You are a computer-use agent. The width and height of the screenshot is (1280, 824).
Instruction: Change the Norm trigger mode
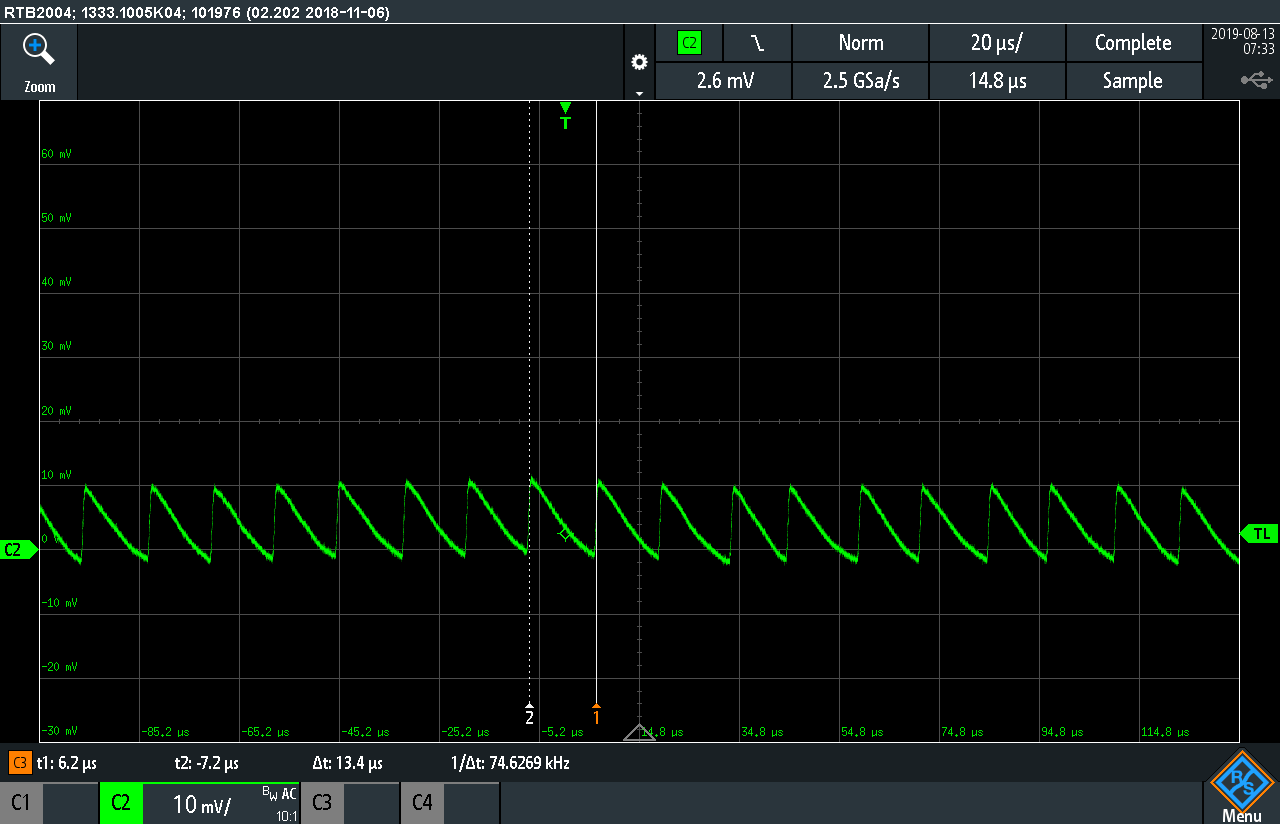point(861,43)
